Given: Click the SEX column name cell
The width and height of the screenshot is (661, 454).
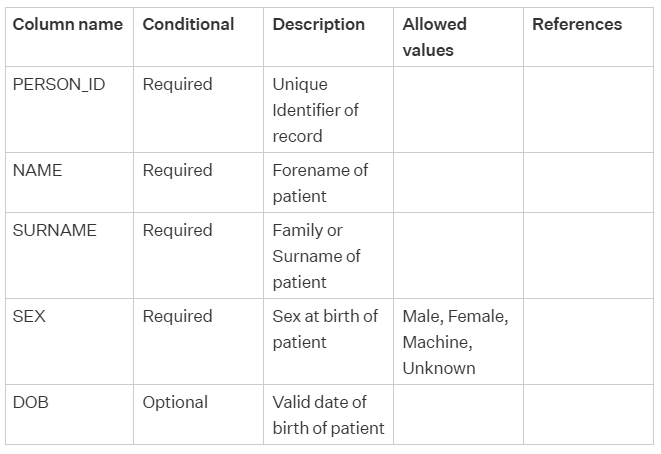Looking at the screenshot, I should tap(70, 341).
